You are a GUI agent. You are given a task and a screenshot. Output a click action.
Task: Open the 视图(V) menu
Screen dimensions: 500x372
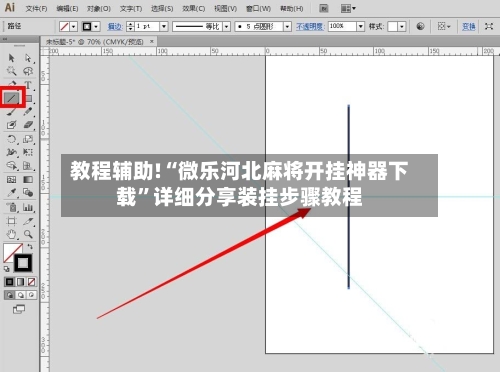coord(225,8)
